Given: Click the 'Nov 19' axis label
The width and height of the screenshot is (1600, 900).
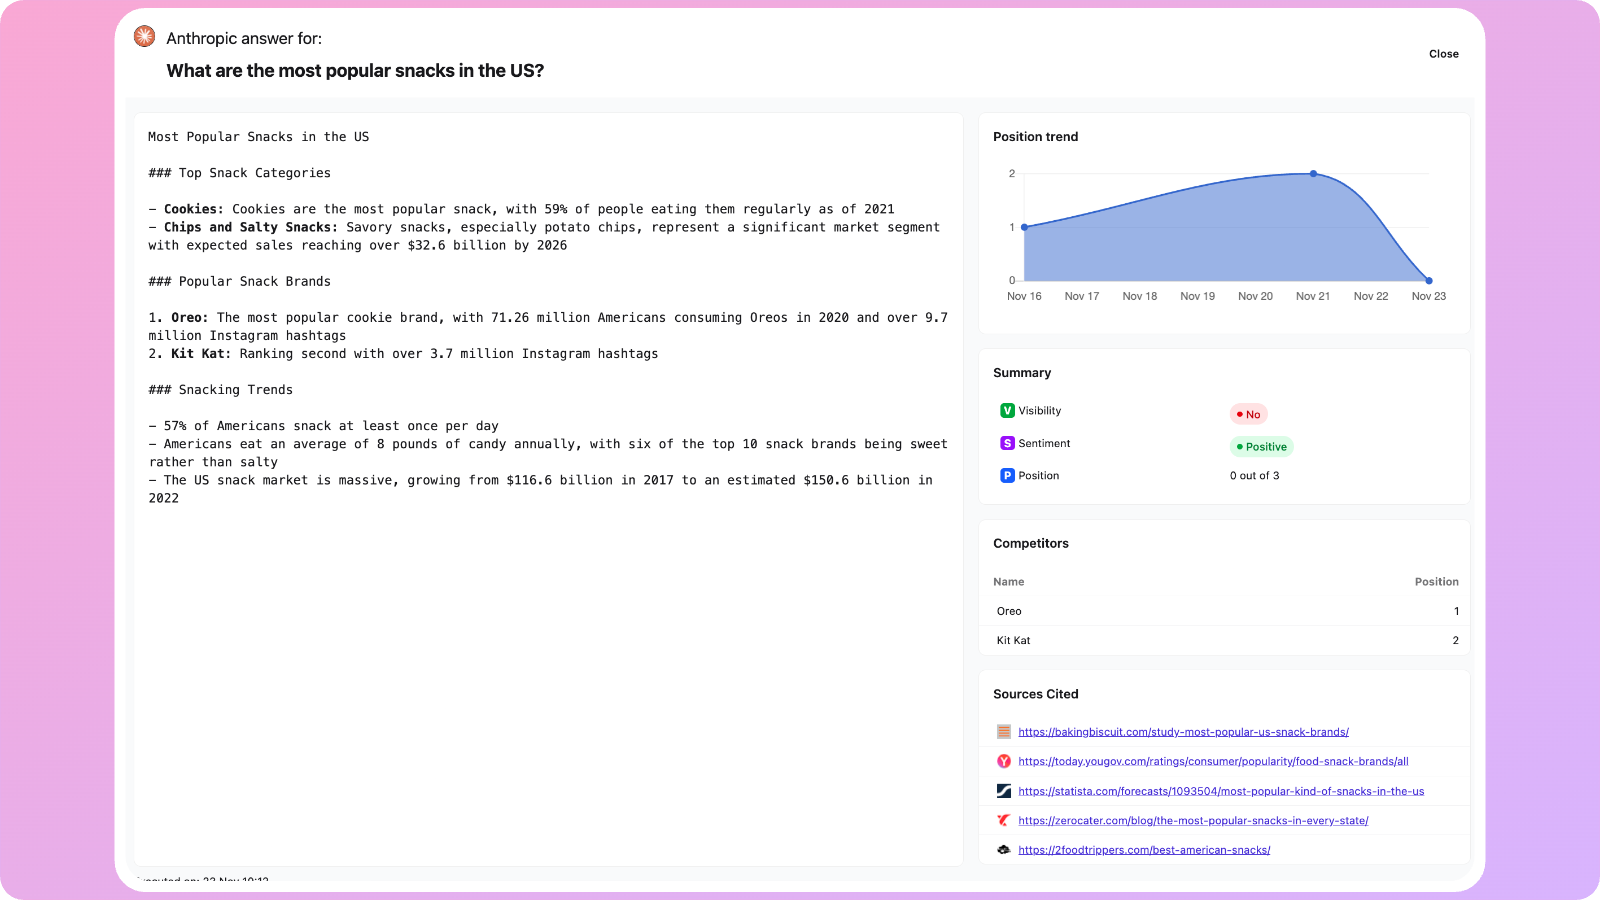Looking at the screenshot, I should pyautogui.click(x=1197, y=296).
